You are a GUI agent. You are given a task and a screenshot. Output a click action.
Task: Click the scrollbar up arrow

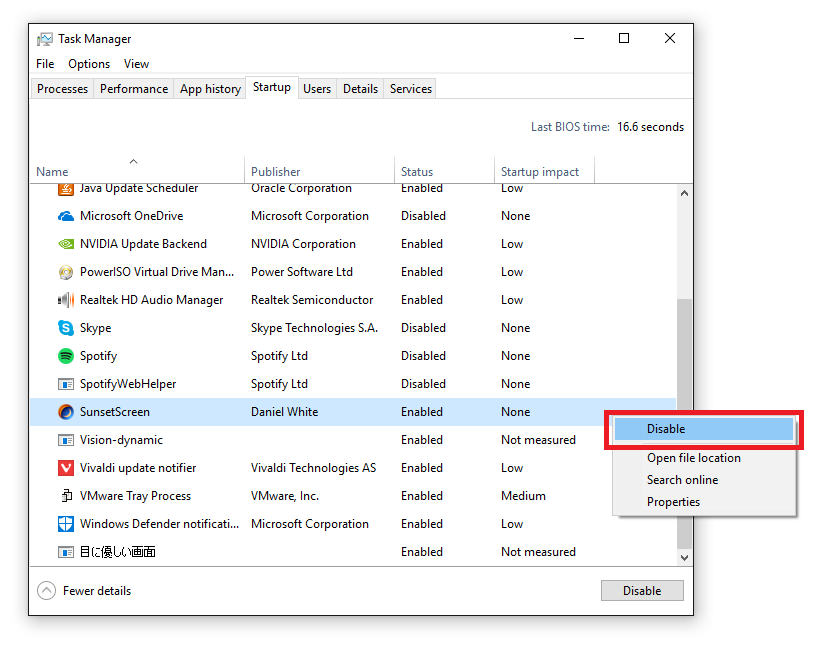(684, 193)
